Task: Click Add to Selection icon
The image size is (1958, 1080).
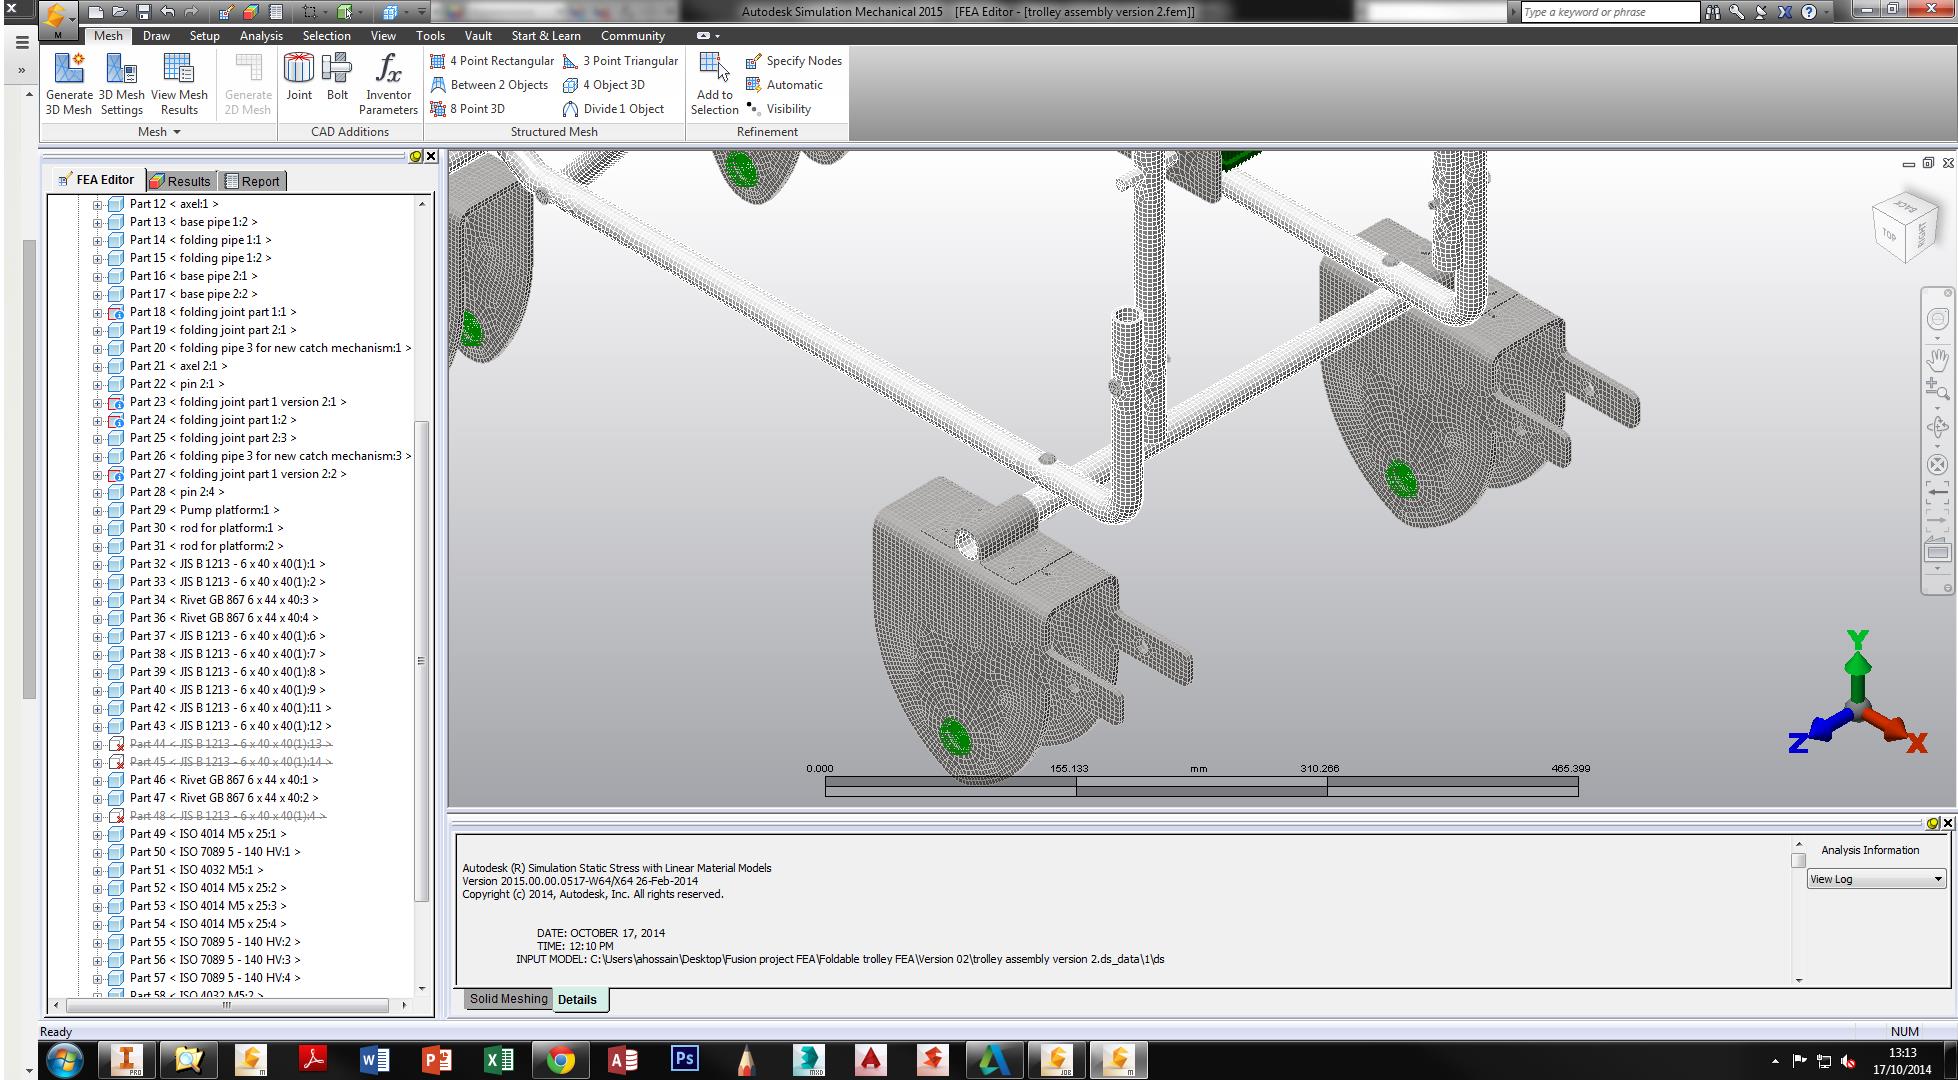Action: point(714,84)
